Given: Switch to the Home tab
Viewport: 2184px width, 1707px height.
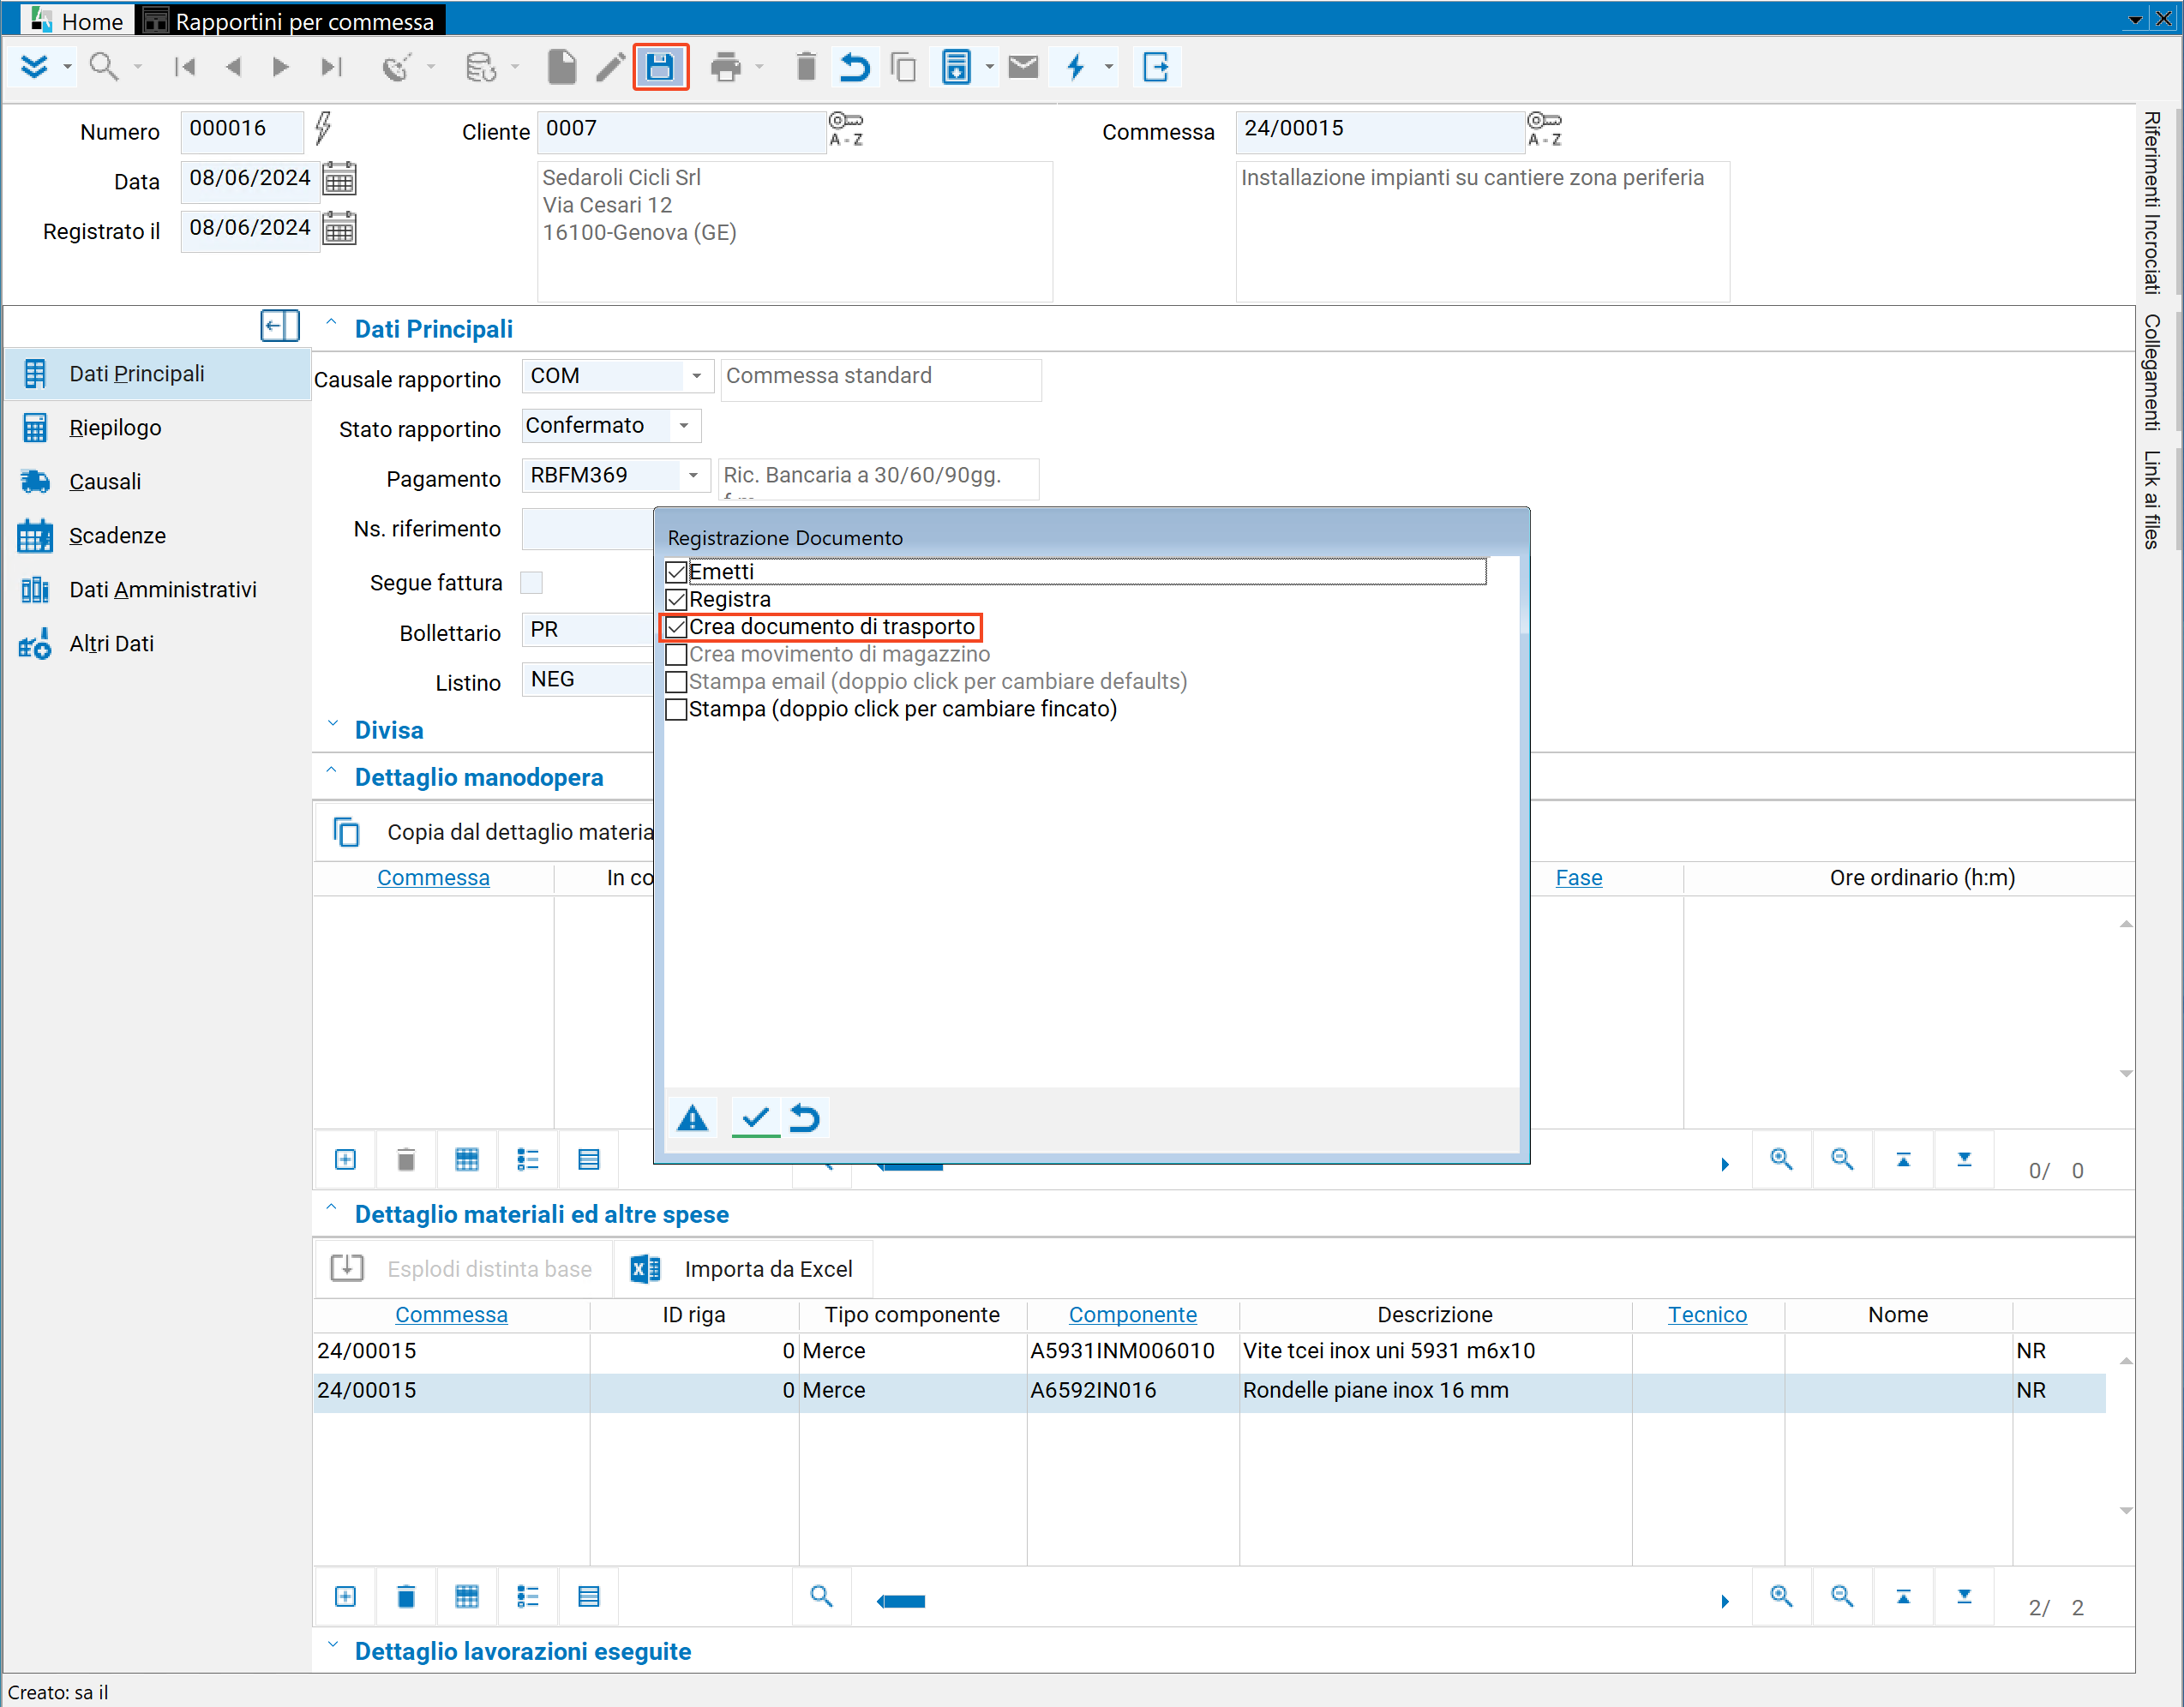Looking at the screenshot, I should coord(78,20).
